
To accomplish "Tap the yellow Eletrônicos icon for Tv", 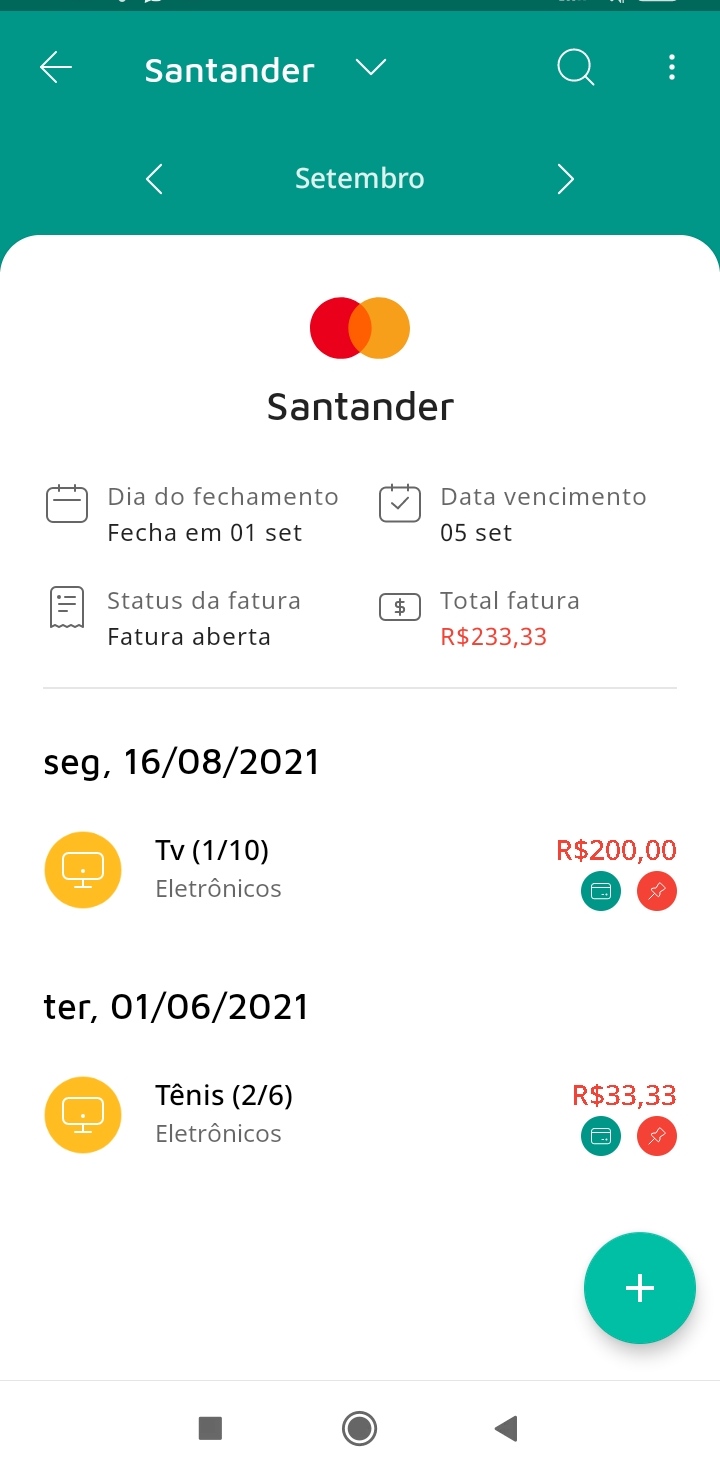I will pos(83,870).
